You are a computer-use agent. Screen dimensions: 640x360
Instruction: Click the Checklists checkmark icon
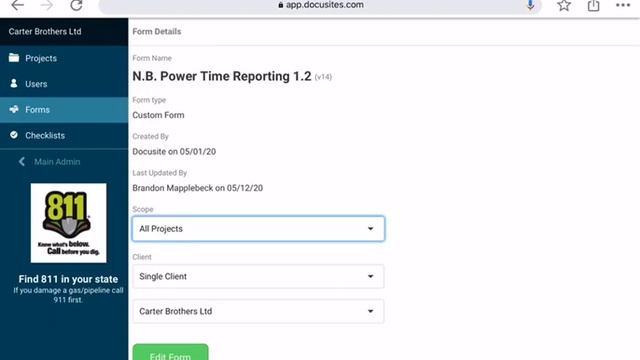tap(14, 135)
